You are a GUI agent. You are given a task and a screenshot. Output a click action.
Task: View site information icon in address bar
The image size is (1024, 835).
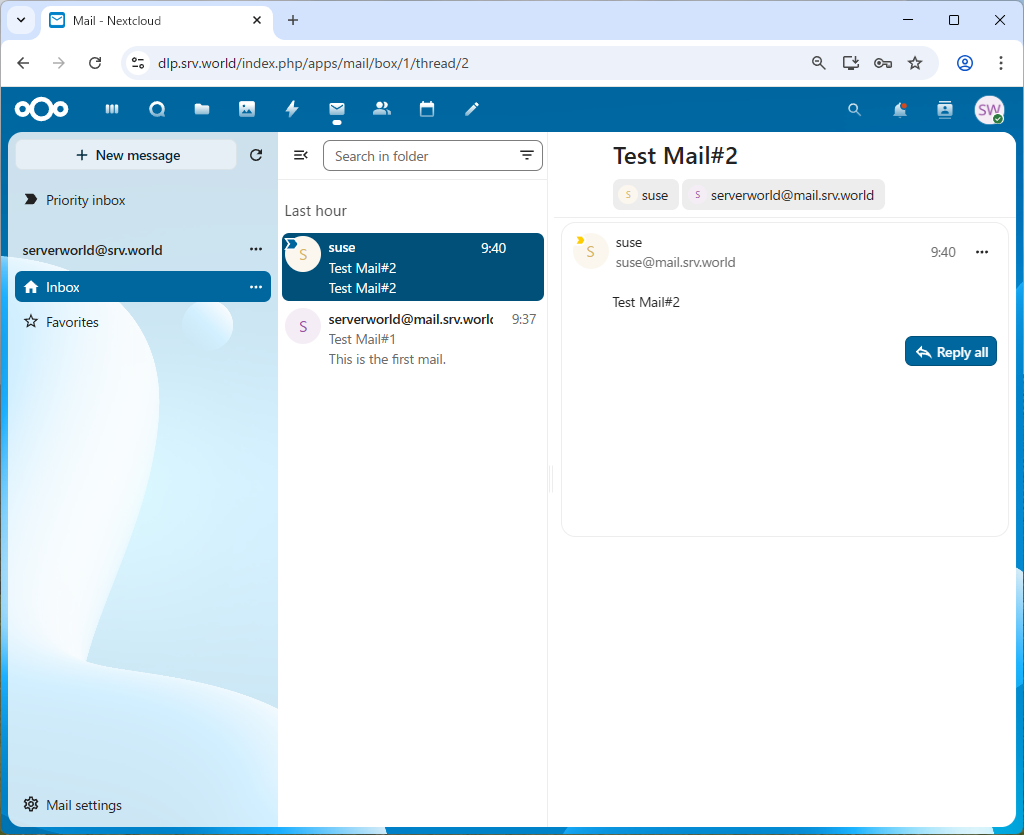(138, 63)
